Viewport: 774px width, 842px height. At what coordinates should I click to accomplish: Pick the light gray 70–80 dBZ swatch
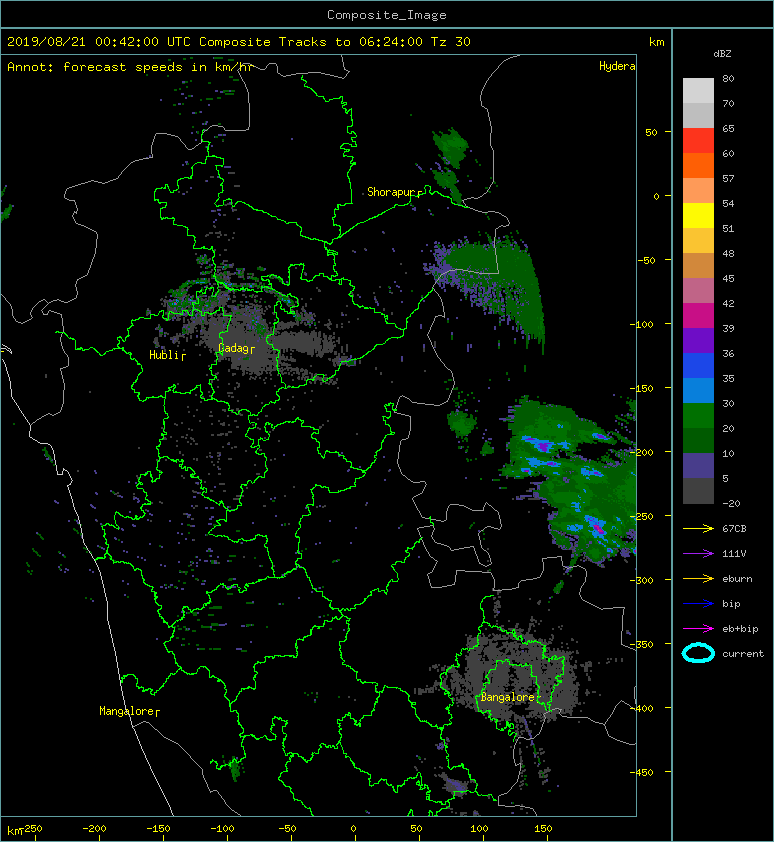(698, 90)
